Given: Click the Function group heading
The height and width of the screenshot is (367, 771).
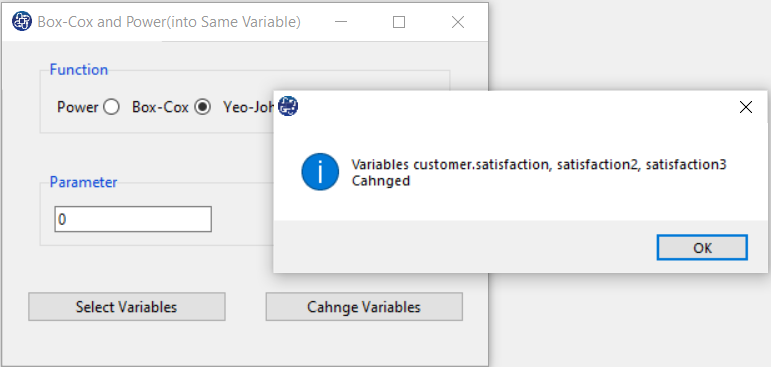Looking at the screenshot, I should pos(79,69).
